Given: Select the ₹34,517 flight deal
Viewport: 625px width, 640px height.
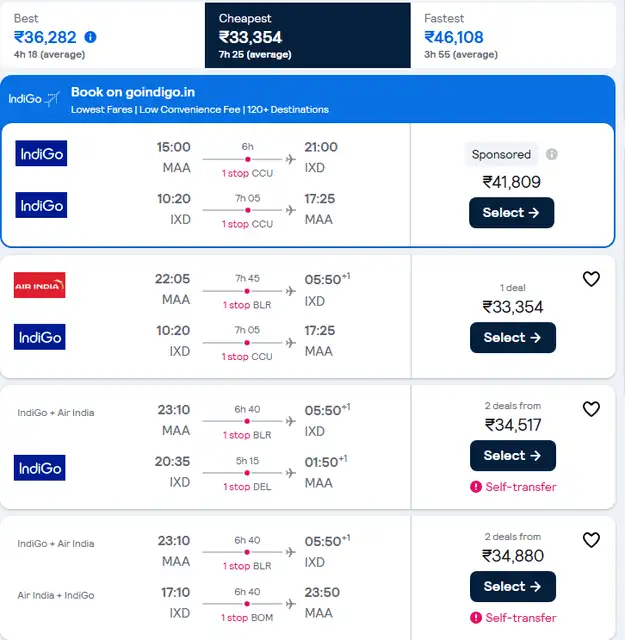Looking at the screenshot, I should click(513, 456).
